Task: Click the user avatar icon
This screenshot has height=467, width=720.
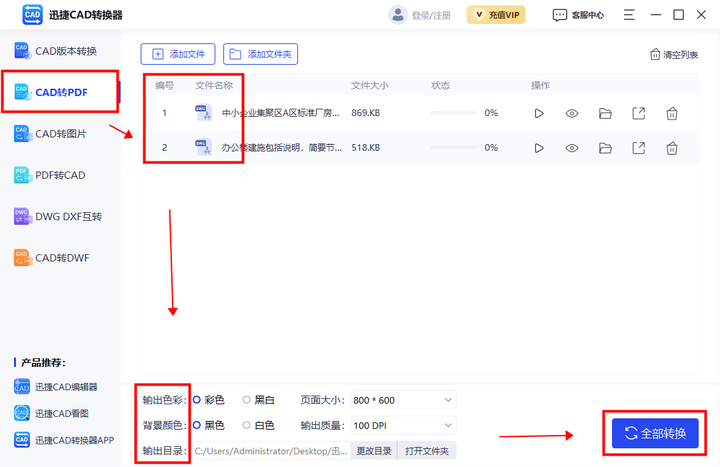Action: pyautogui.click(x=398, y=15)
